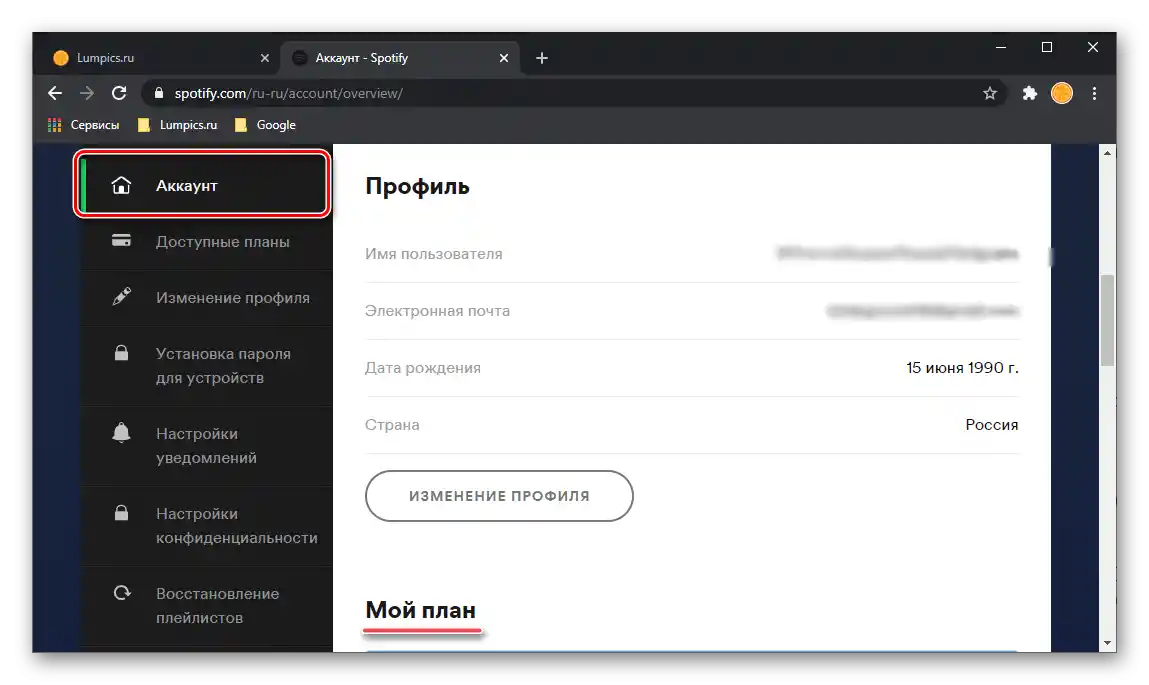The image size is (1149, 685).
Task: Open the Доступные планы page
Action: click(x=222, y=240)
